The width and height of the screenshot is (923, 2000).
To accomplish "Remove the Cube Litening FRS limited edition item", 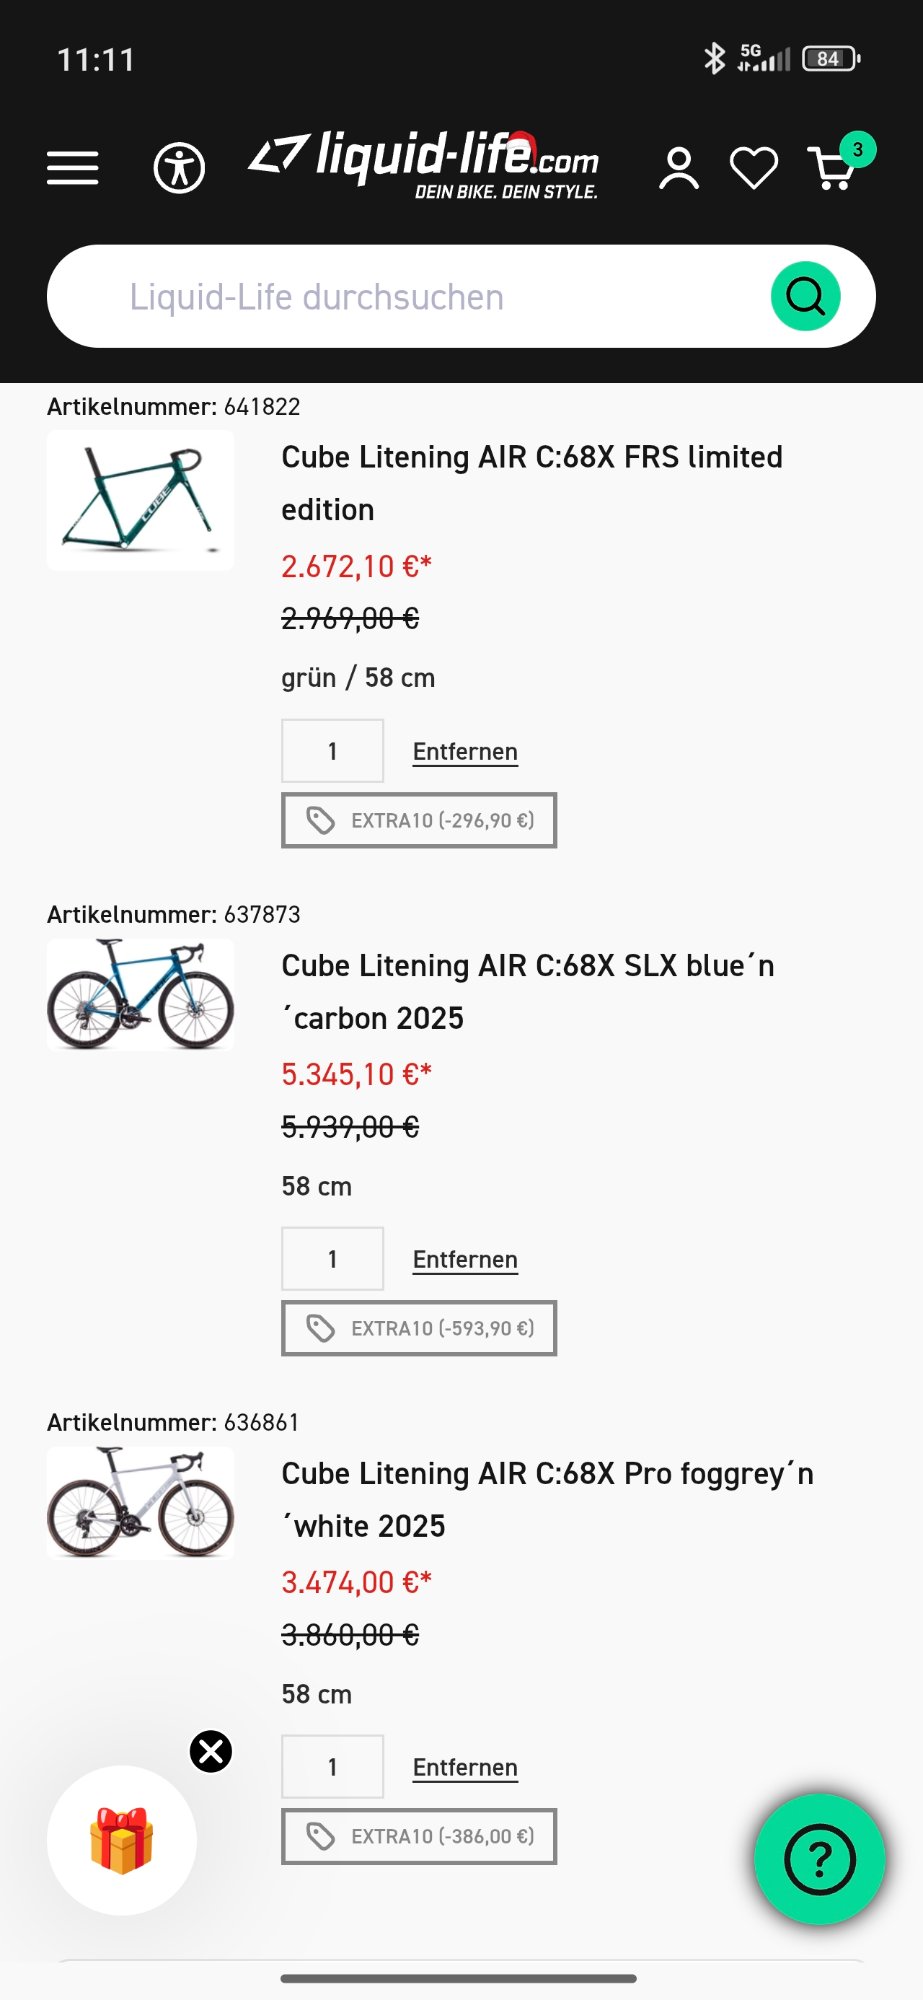I will 464,751.
